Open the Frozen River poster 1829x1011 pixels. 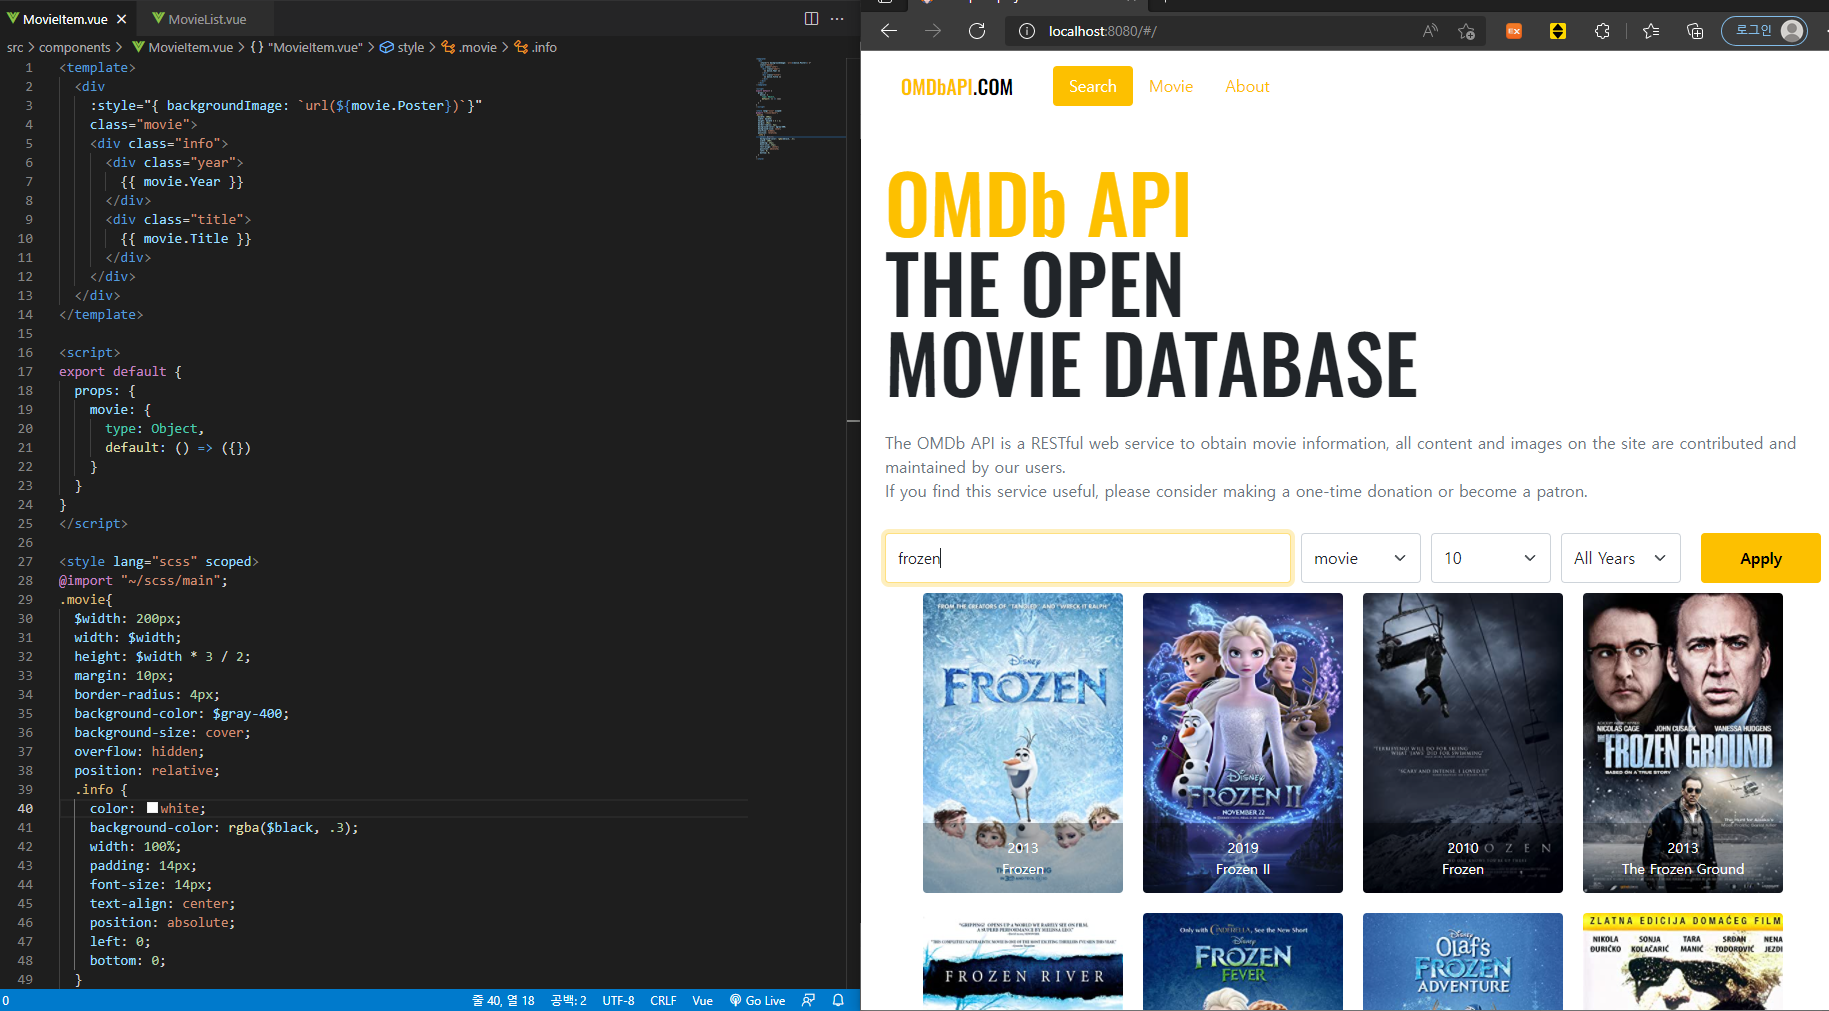pyautogui.click(x=1022, y=961)
